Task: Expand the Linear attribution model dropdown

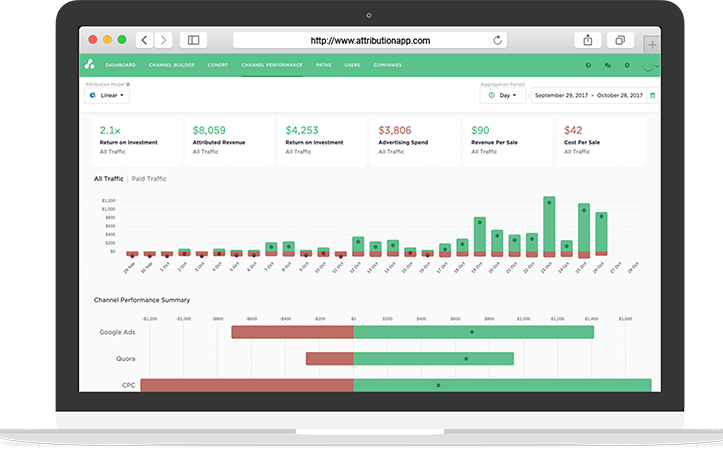Action: click(107, 95)
